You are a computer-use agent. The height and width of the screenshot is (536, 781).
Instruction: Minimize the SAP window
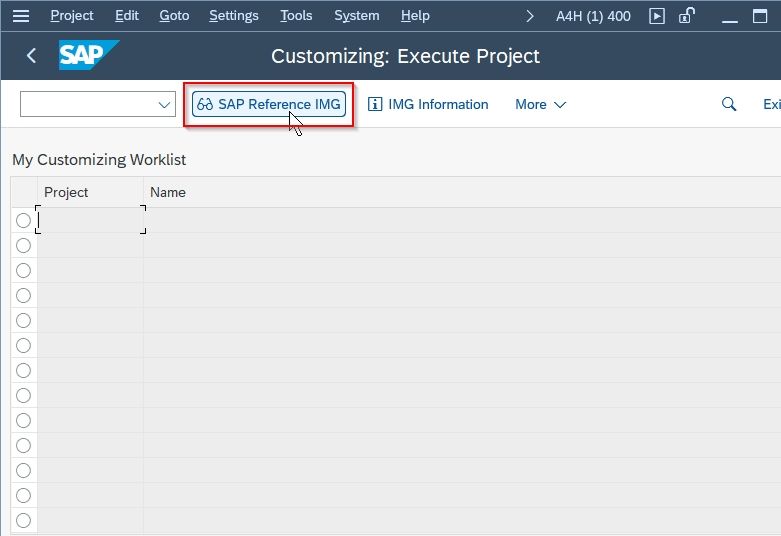point(730,20)
